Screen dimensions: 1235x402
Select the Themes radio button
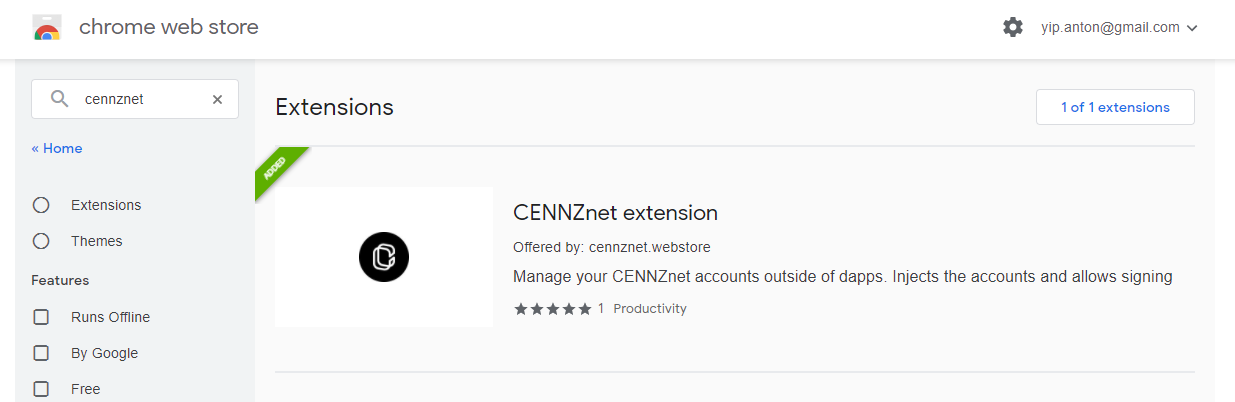tap(41, 241)
